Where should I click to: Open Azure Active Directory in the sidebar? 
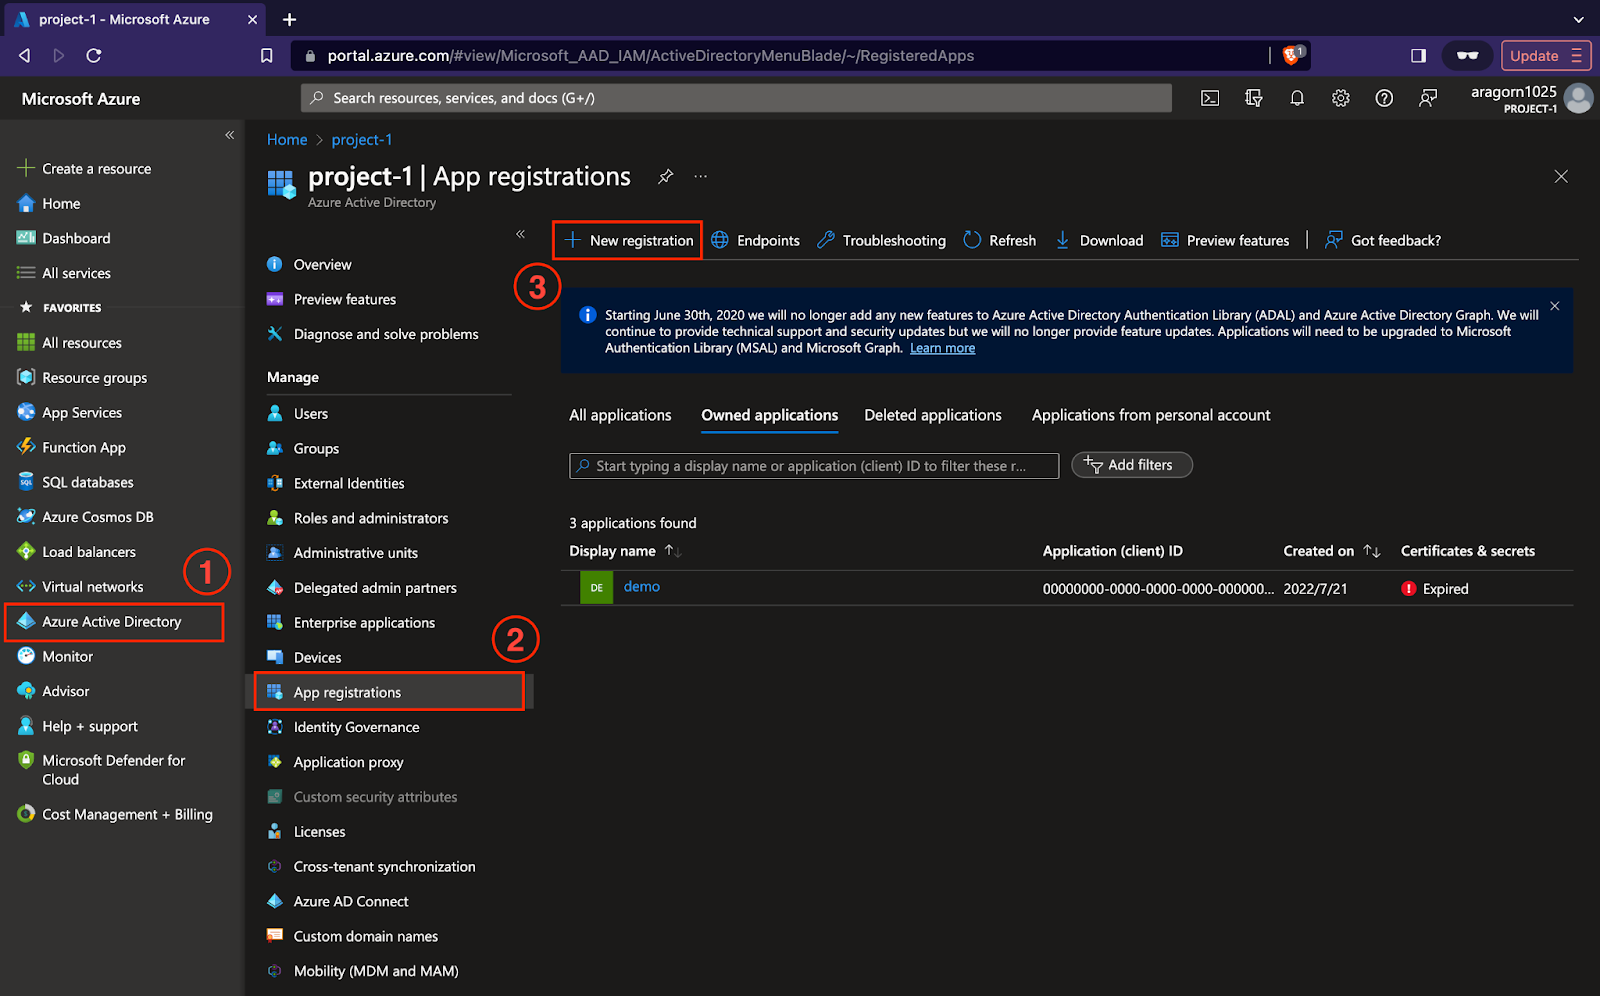pos(113,622)
